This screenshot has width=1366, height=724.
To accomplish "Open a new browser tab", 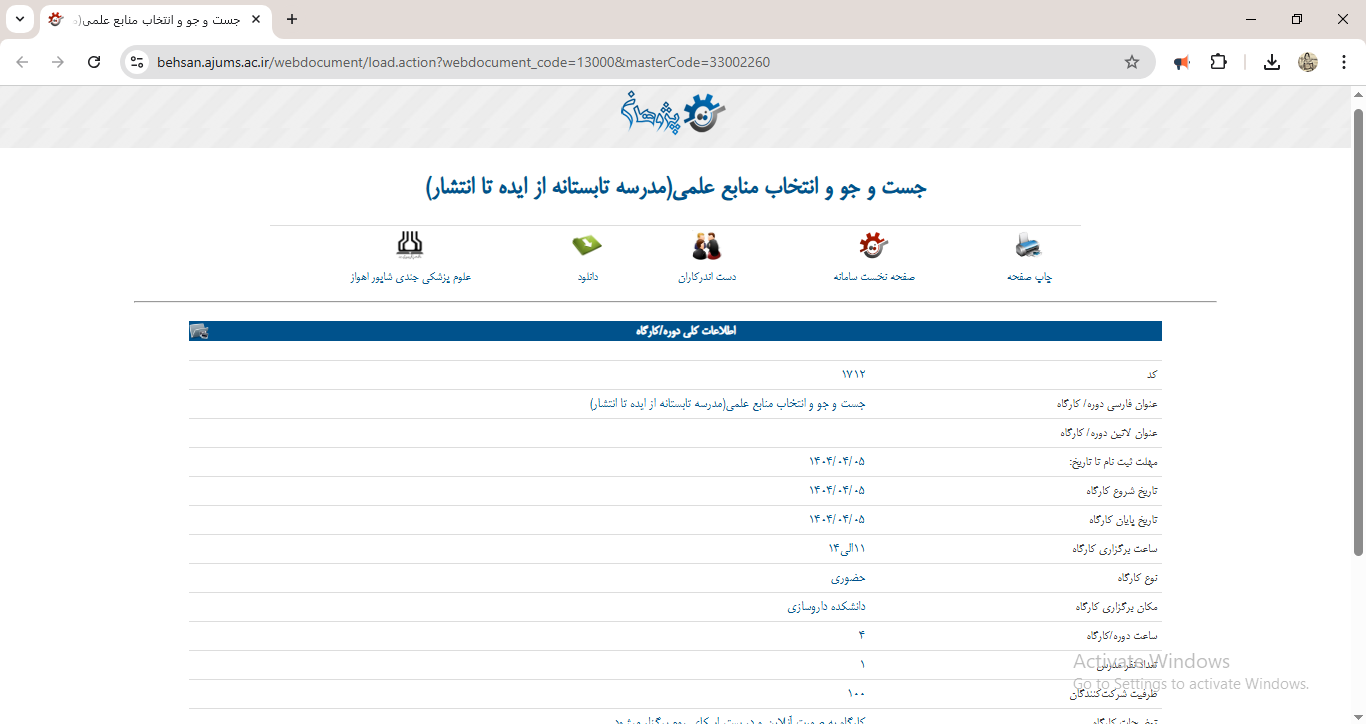I will click(292, 19).
